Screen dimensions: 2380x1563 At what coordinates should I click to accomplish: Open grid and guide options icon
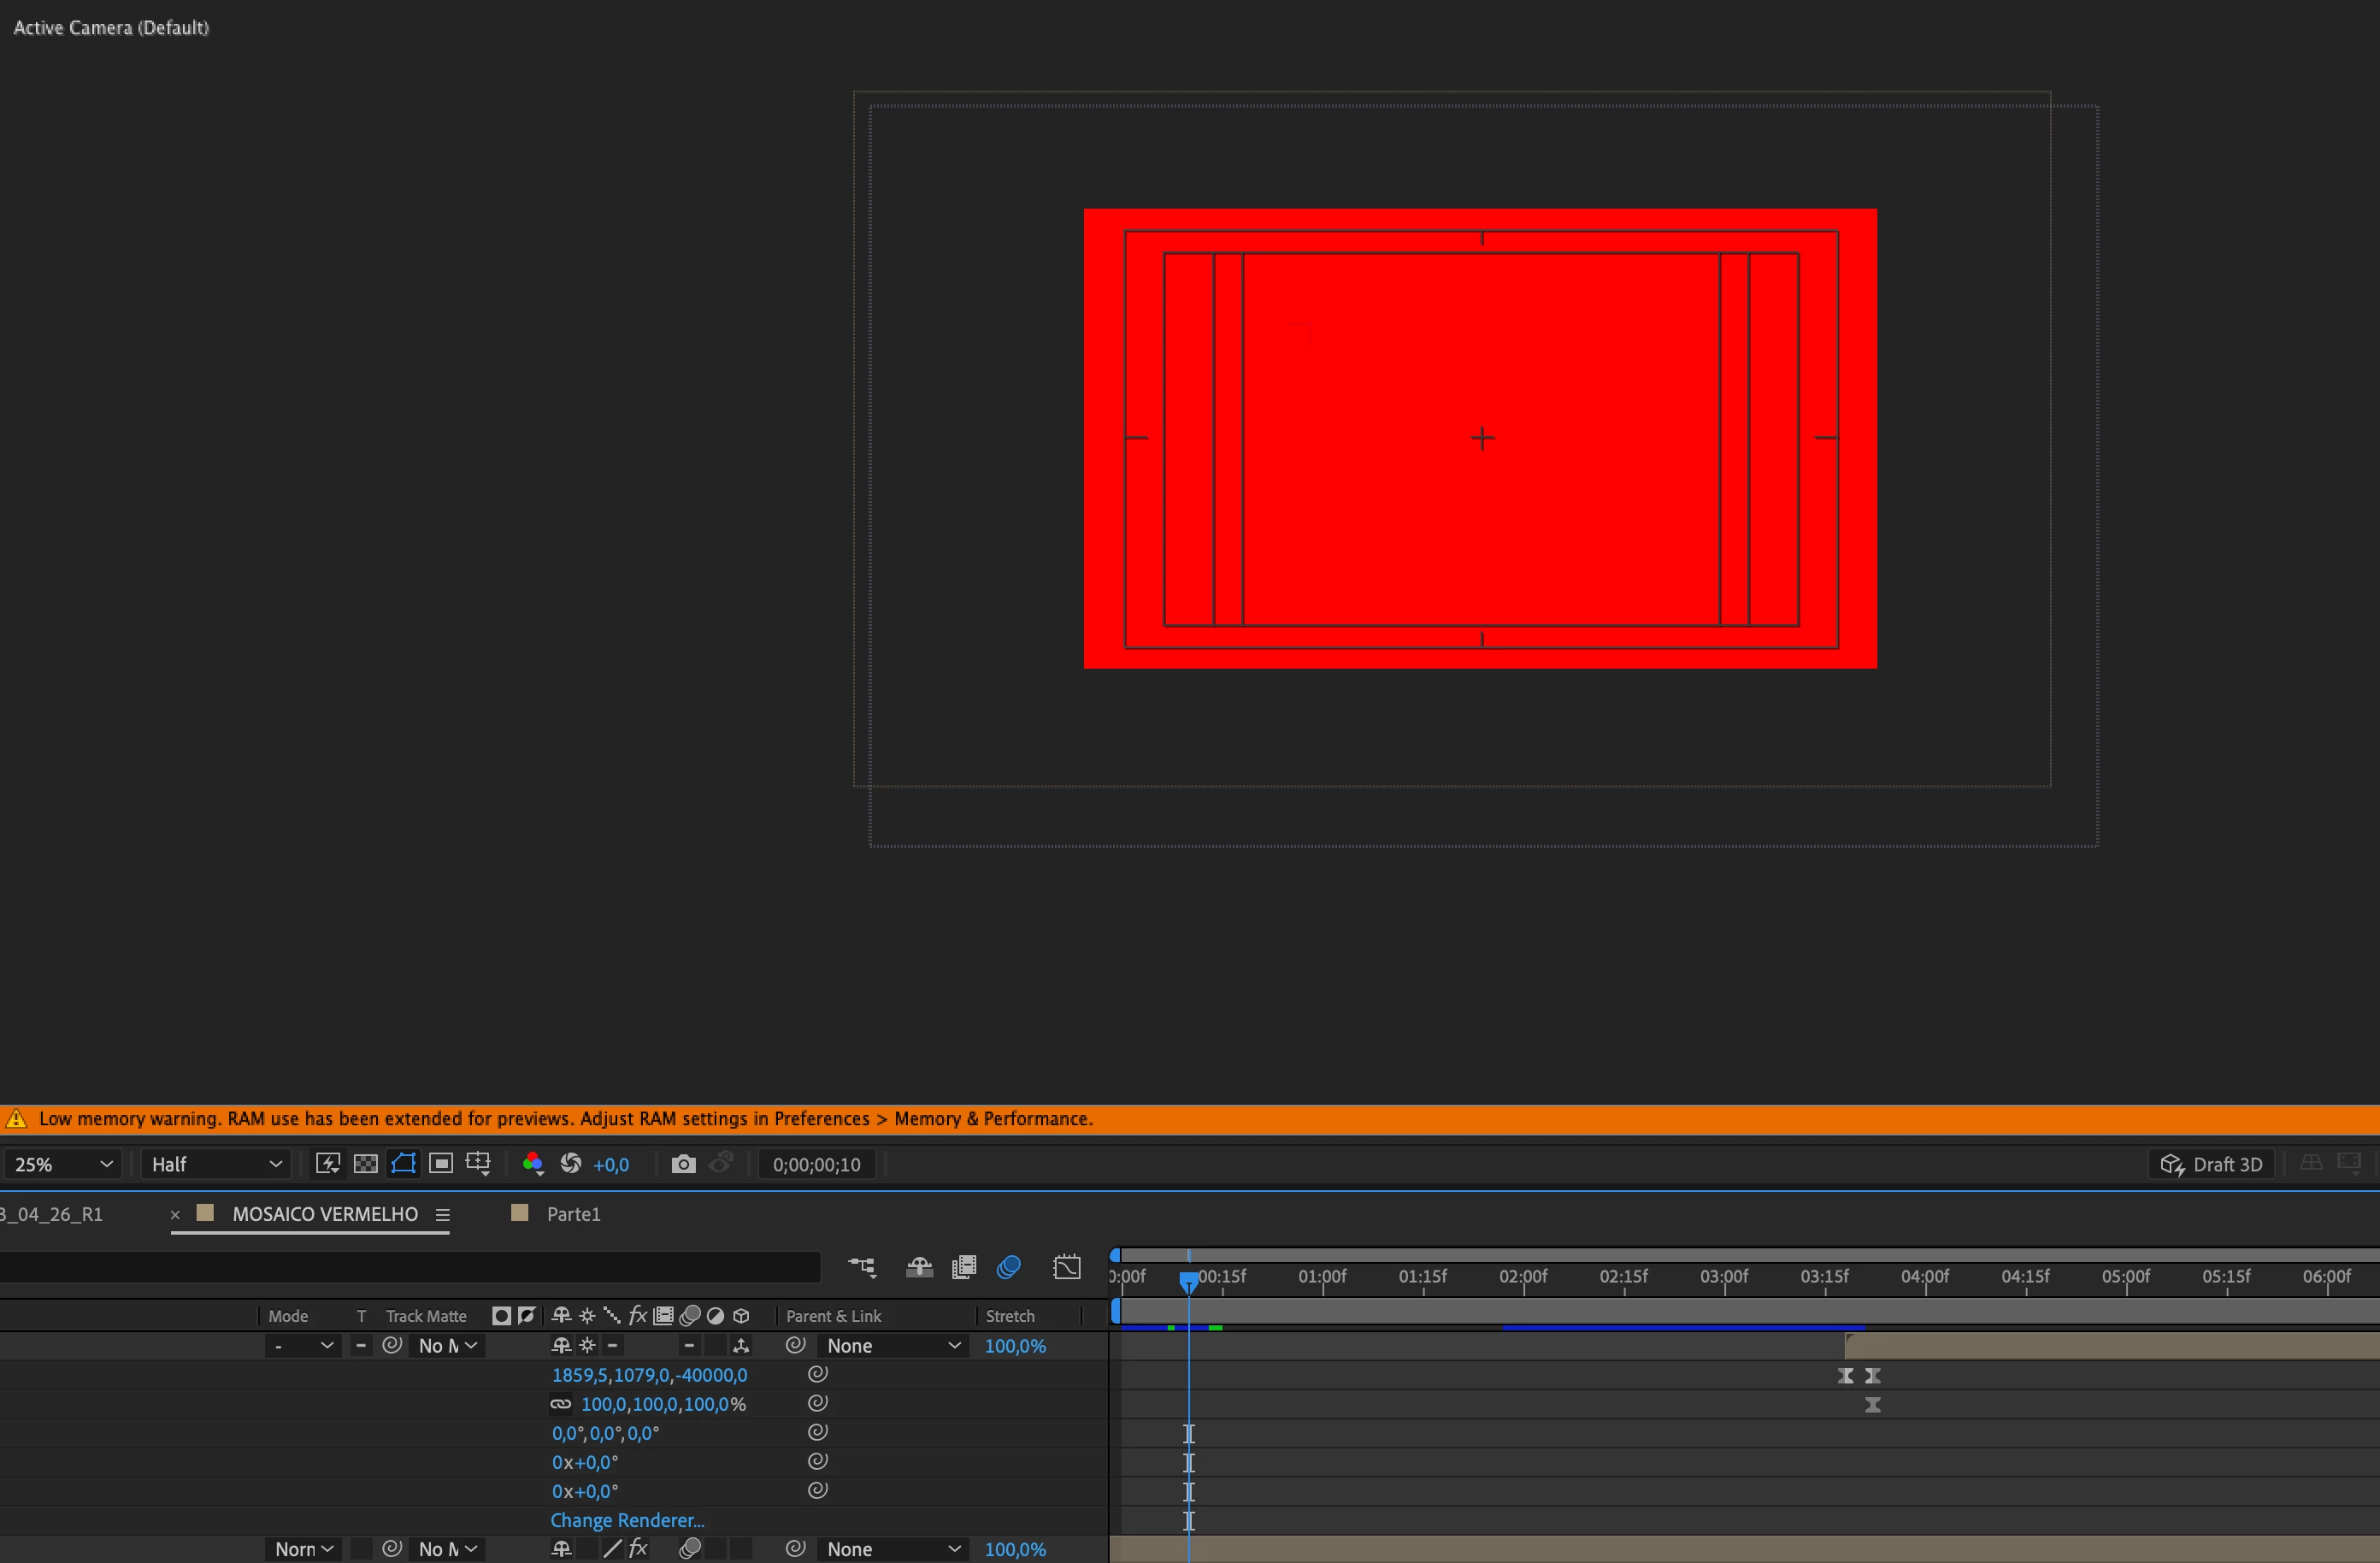tap(478, 1163)
